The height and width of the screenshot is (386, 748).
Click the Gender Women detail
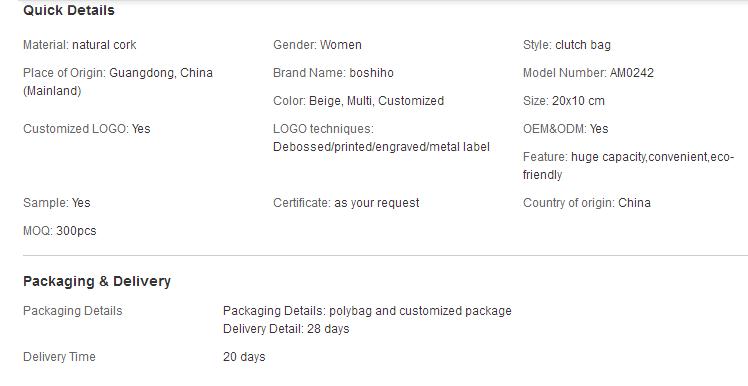[317, 45]
